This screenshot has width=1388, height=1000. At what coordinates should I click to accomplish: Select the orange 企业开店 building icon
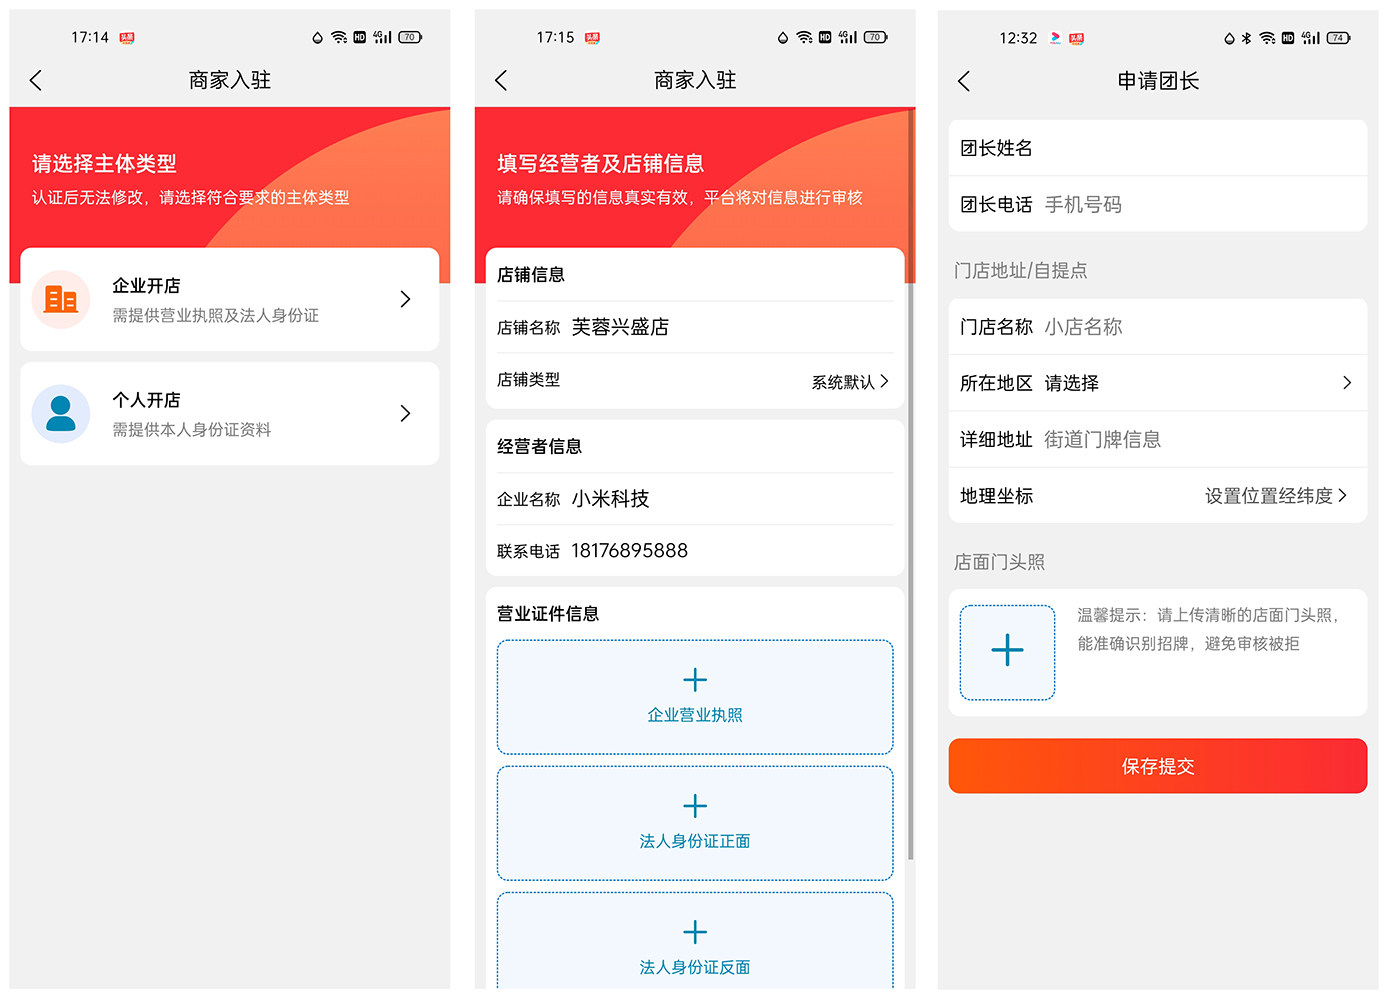(x=61, y=299)
